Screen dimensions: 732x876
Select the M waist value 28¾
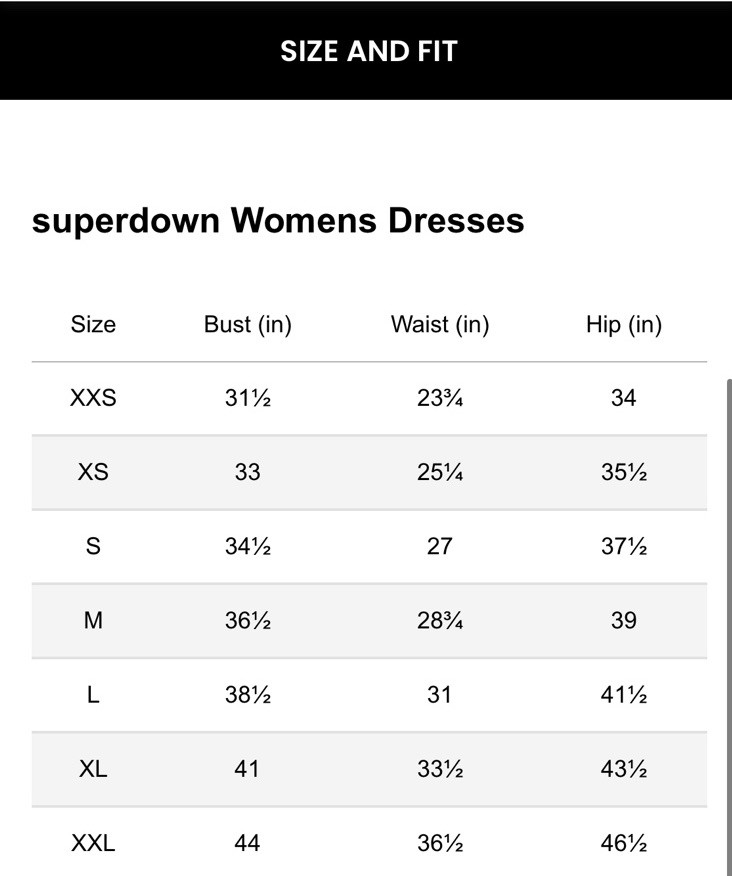pos(439,620)
